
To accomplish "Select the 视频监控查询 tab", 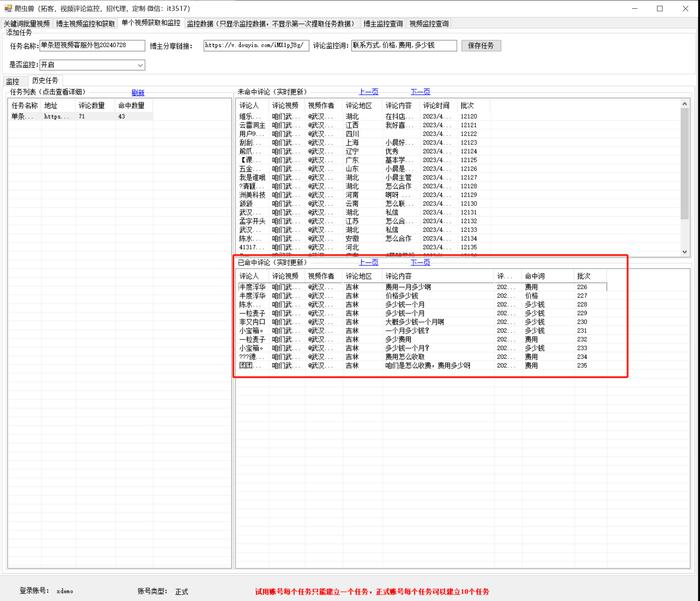I will click(x=429, y=22).
